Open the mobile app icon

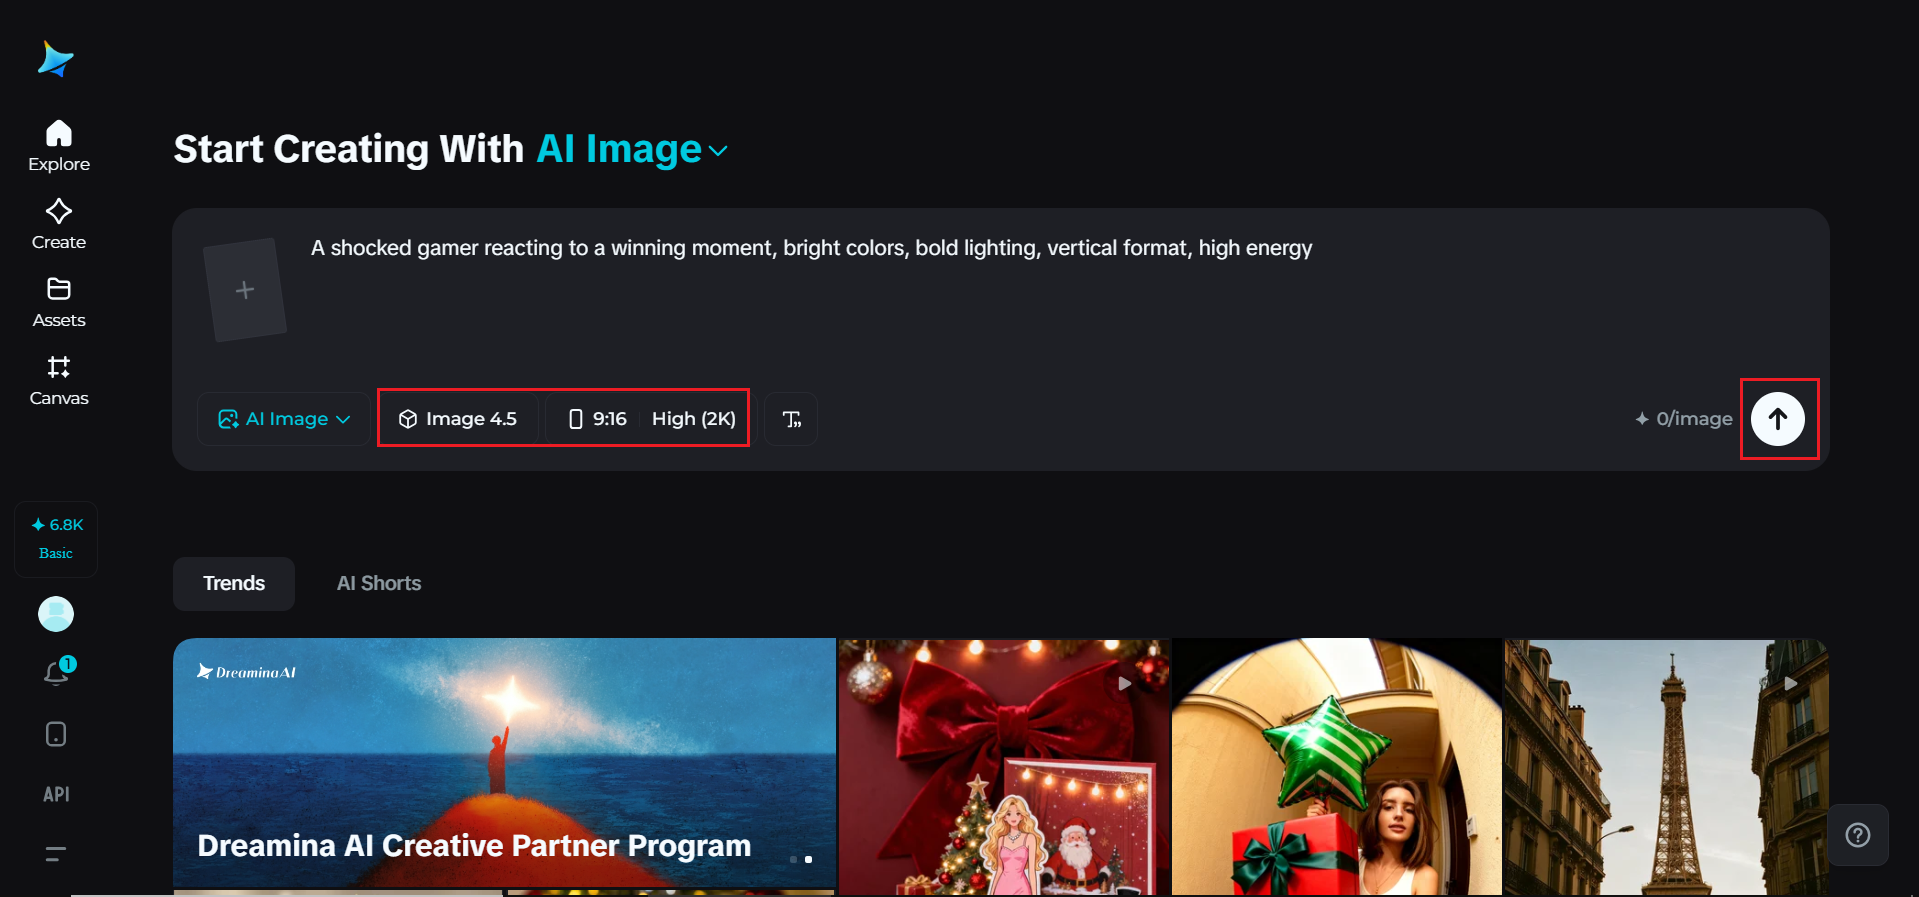pyautogui.click(x=56, y=734)
